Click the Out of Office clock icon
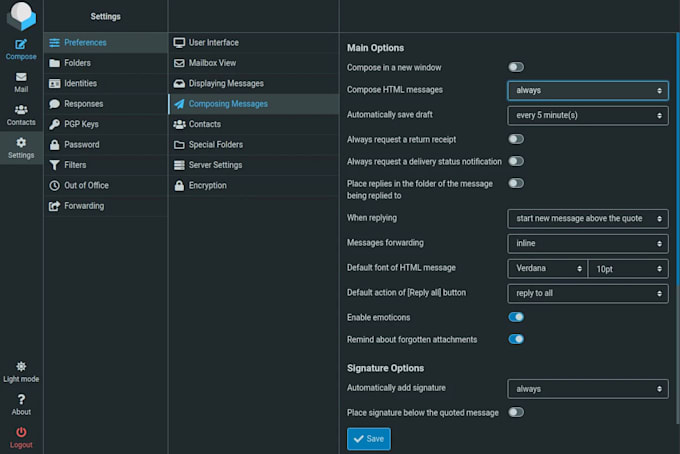The width and height of the screenshot is (680, 454). [54, 186]
